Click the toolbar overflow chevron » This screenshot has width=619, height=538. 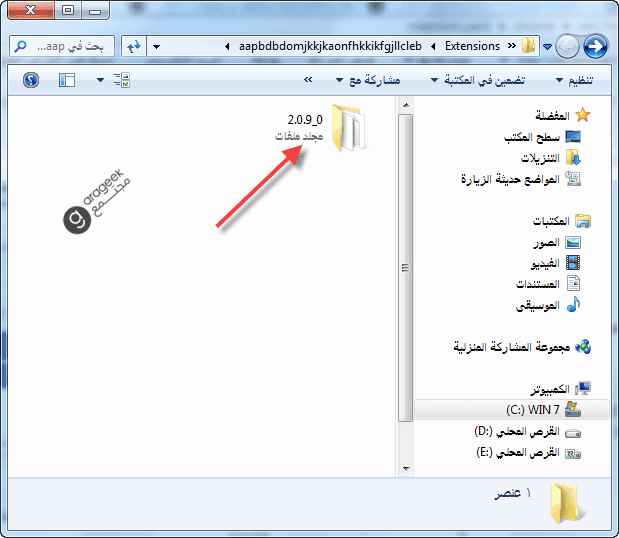pos(308,80)
